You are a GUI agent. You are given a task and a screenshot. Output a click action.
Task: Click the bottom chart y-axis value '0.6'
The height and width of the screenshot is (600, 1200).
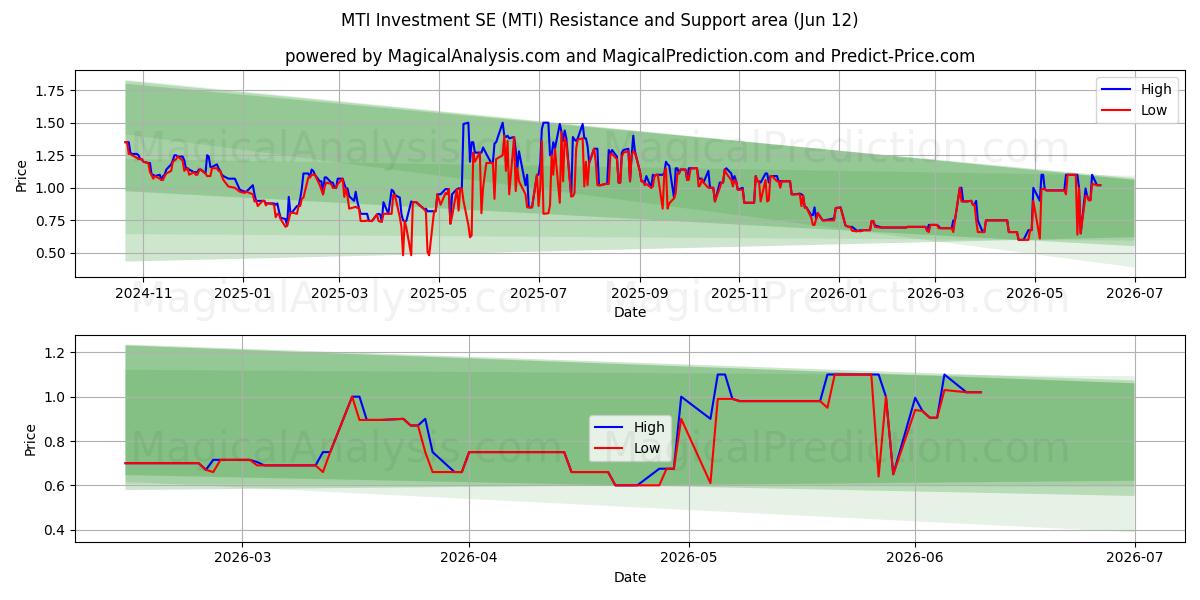click(x=56, y=486)
